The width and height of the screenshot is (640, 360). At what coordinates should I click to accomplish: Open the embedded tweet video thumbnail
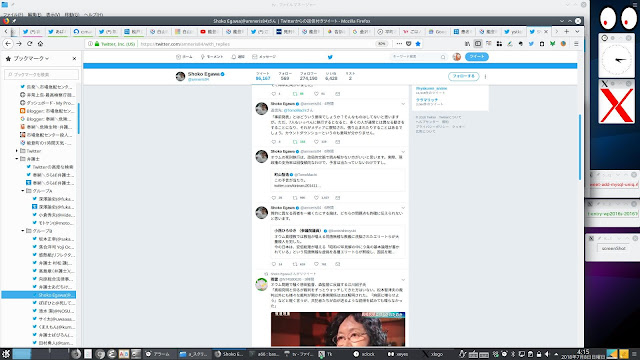[x=338, y=329]
